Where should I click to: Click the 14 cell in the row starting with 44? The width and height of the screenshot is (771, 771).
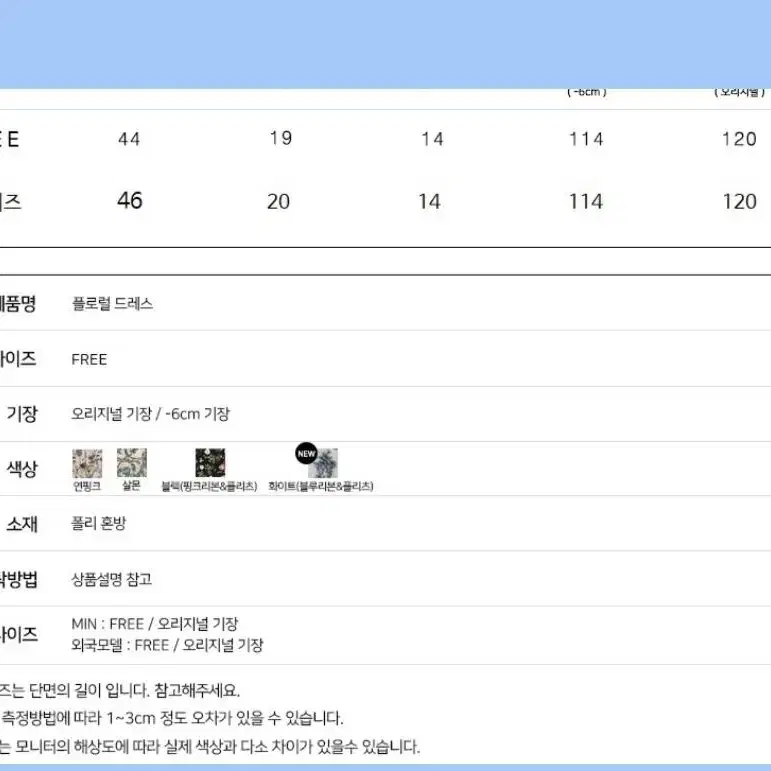[432, 139]
